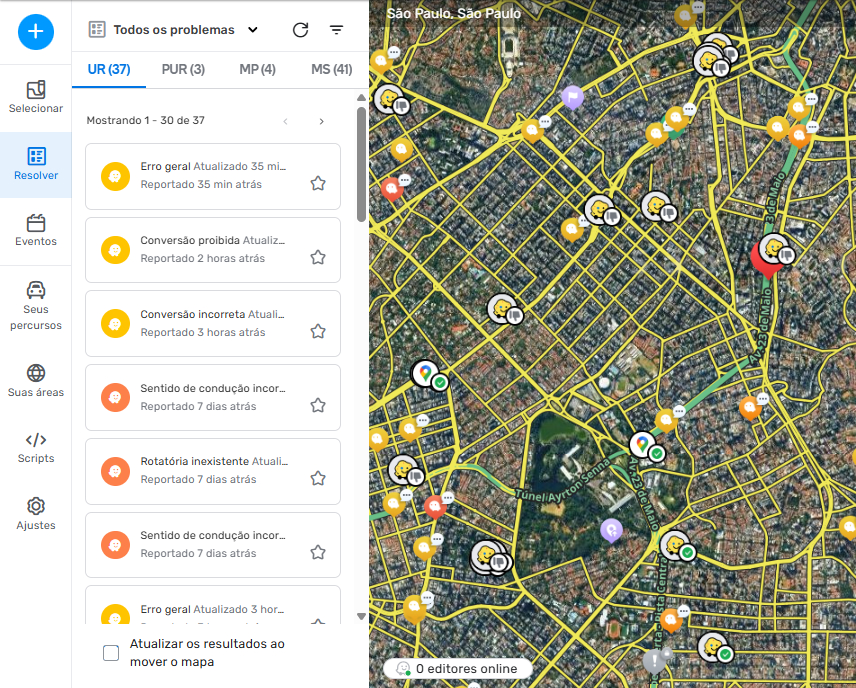
Task: Open Seus percursos car icon
Action: click(x=36, y=305)
